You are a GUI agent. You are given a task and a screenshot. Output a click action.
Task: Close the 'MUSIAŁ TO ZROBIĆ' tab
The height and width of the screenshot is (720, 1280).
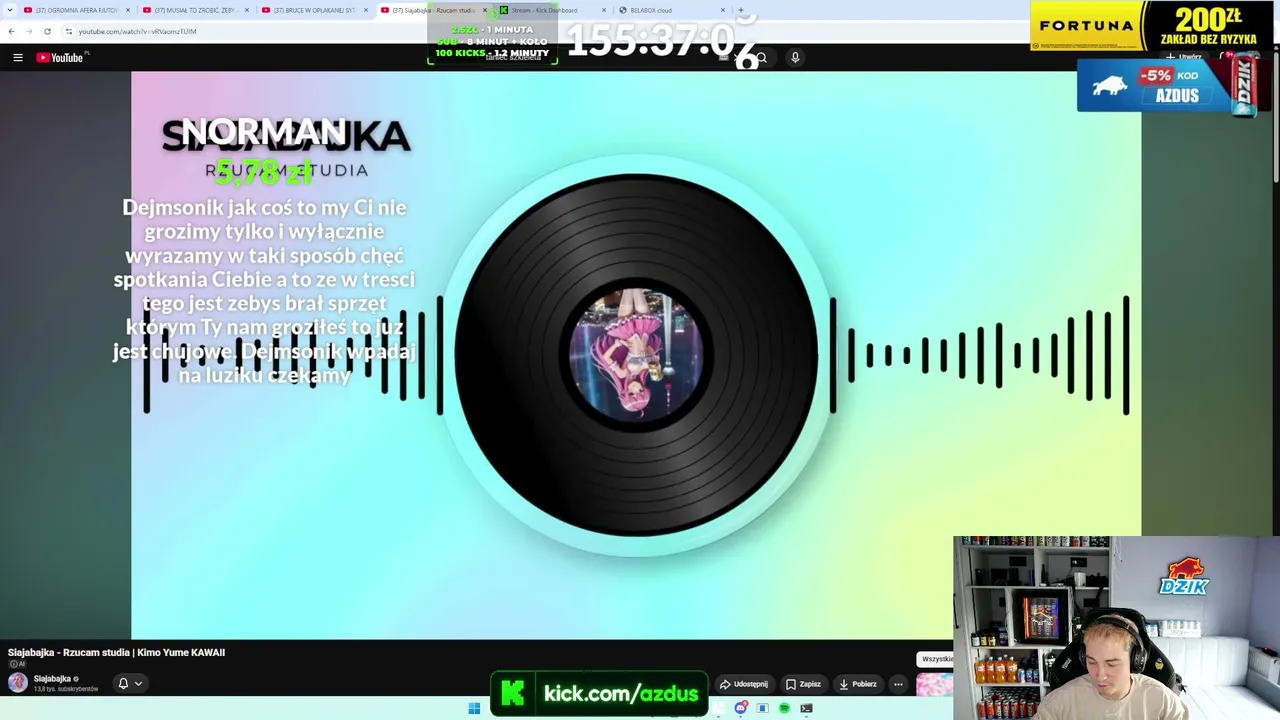[x=247, y=10]
